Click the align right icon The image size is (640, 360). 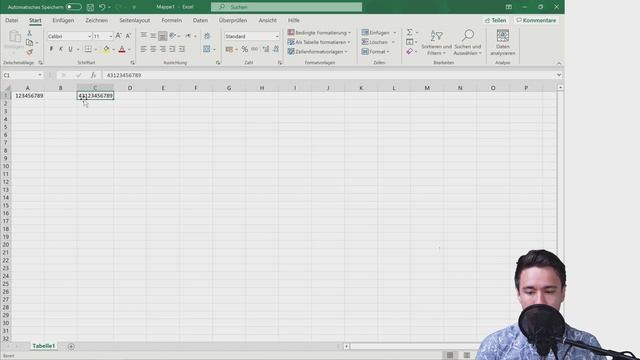162,49
